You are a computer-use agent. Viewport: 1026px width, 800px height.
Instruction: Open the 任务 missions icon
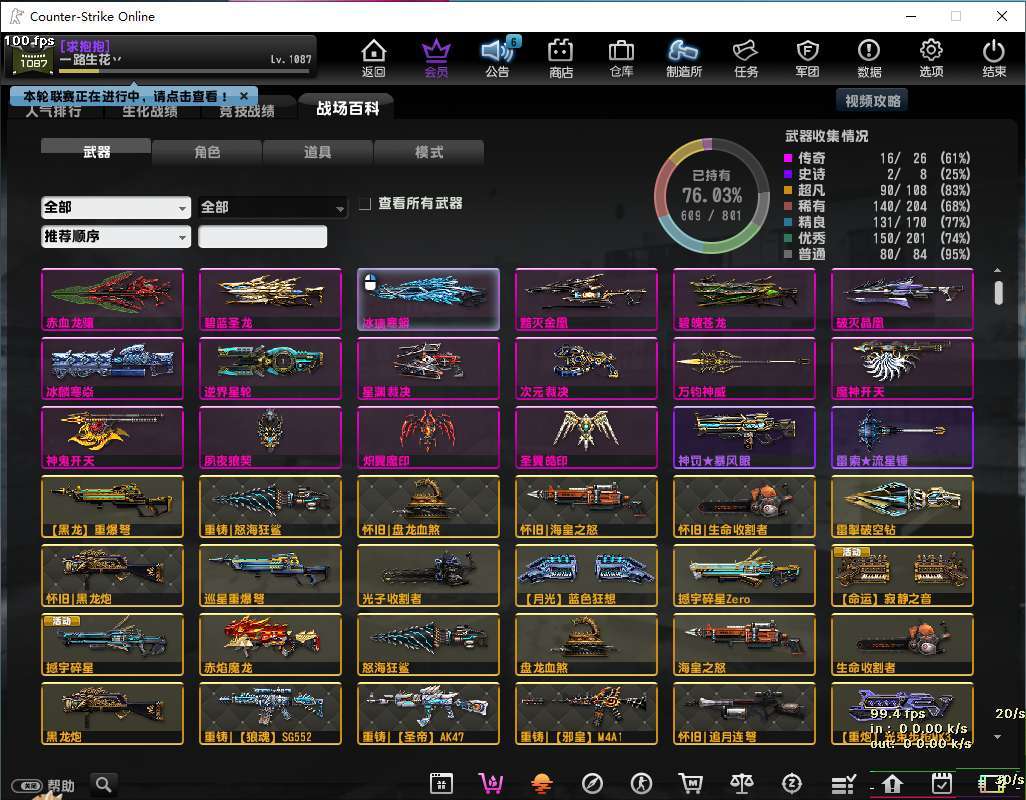[746, 56]
